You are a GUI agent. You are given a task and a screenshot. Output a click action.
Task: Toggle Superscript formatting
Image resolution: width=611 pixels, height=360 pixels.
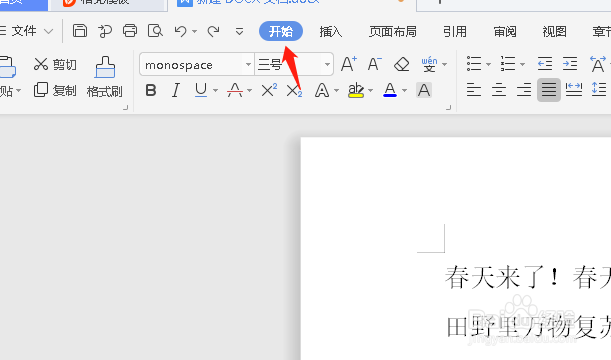269,90
